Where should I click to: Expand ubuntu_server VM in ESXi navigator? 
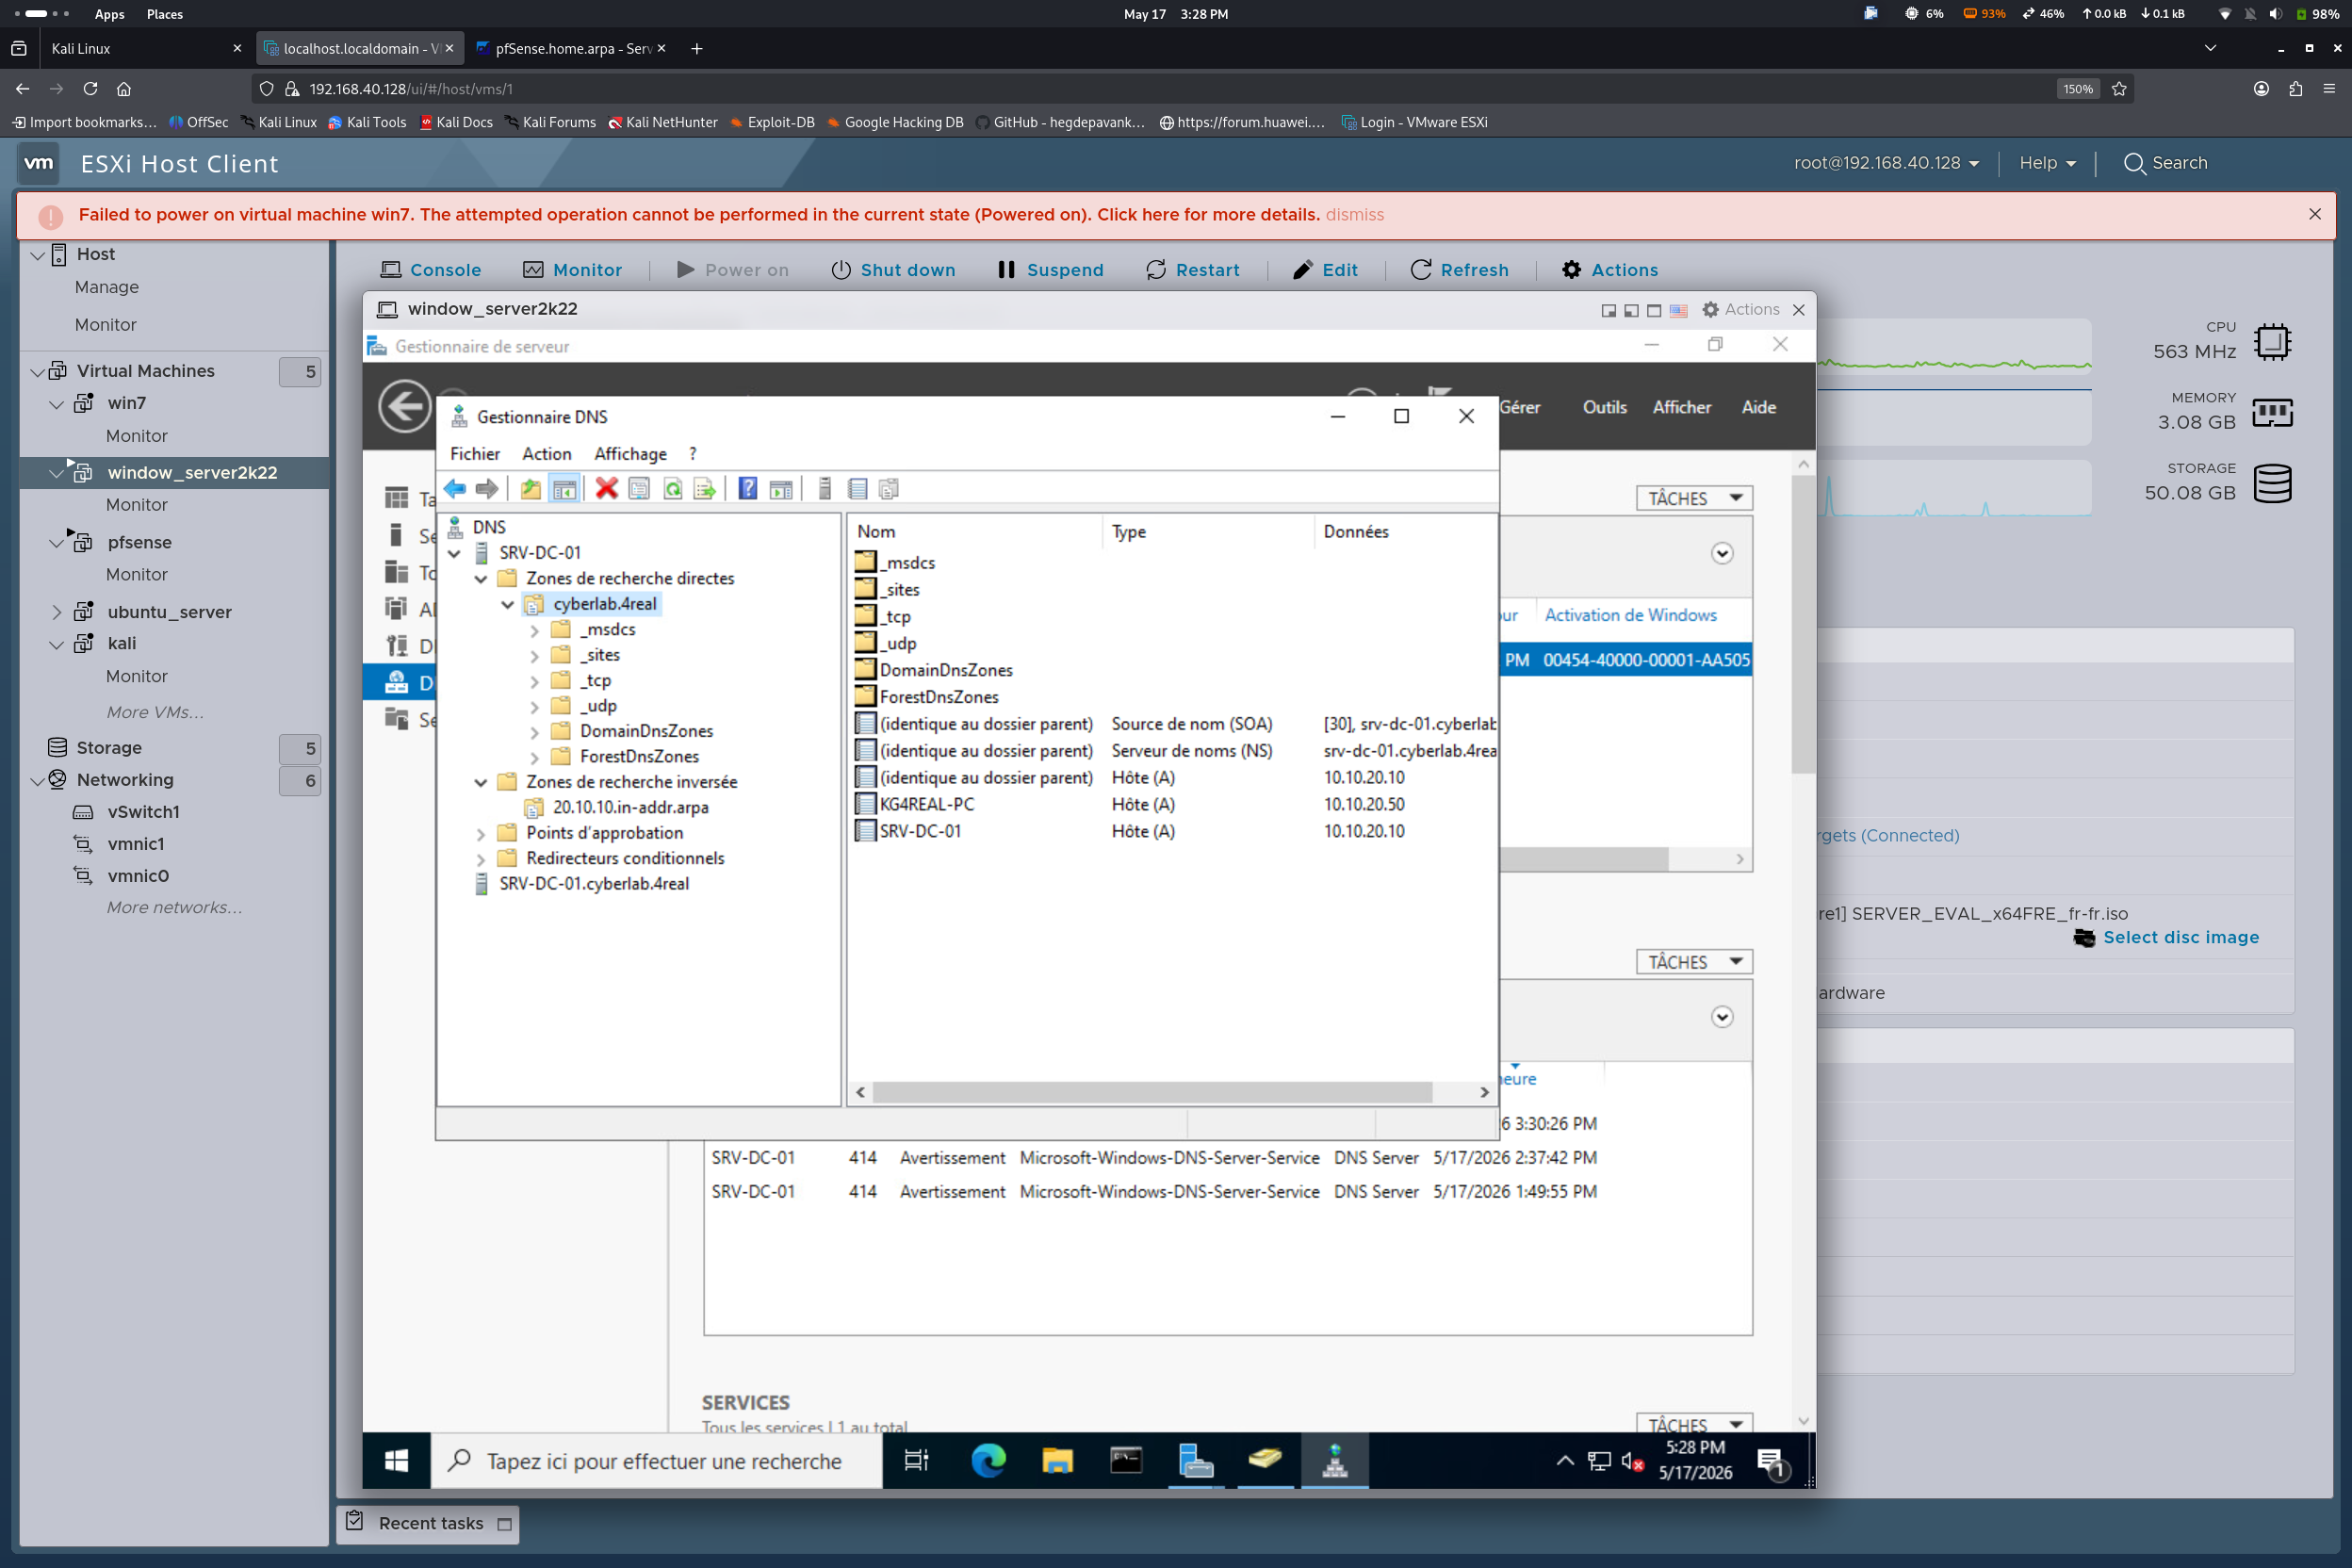click(57, 612)
